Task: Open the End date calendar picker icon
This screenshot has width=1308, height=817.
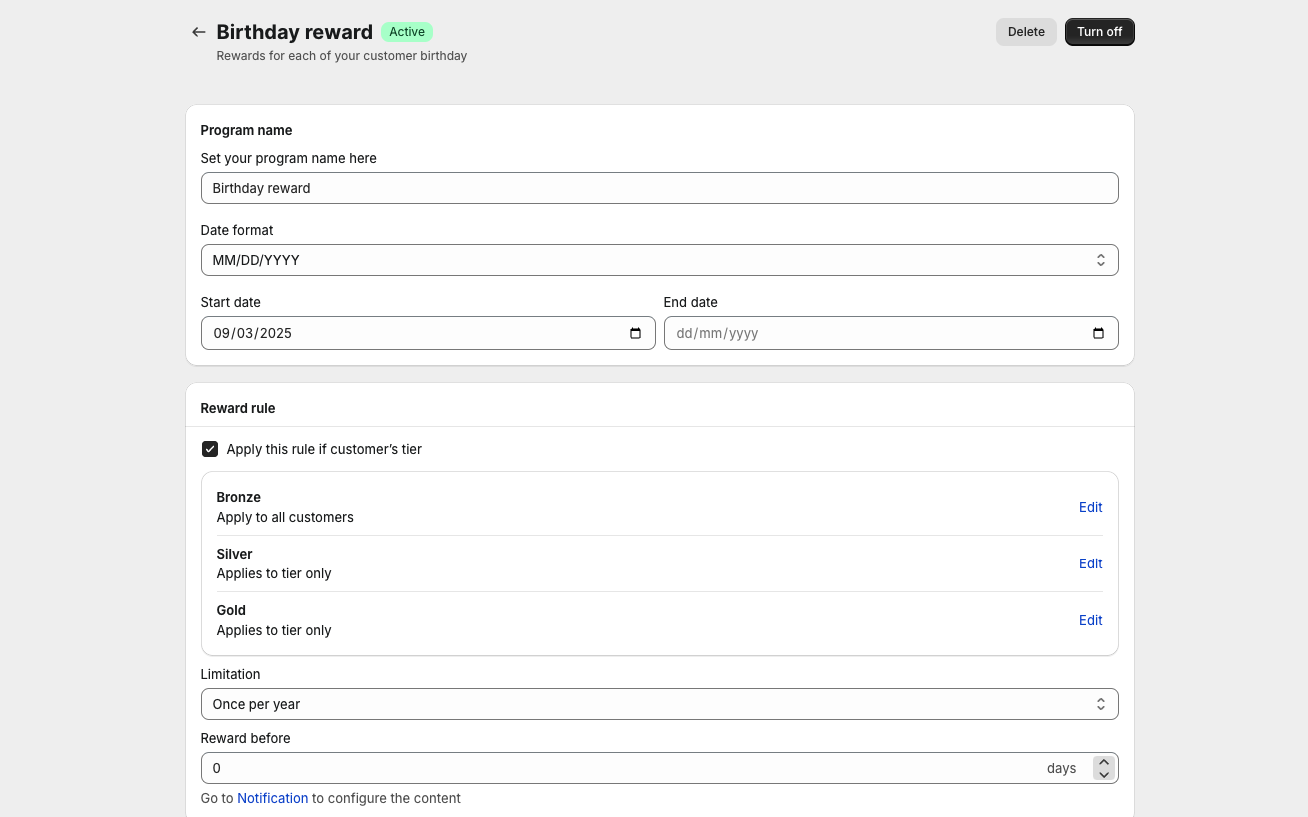Action: [x=1098, y=333]
